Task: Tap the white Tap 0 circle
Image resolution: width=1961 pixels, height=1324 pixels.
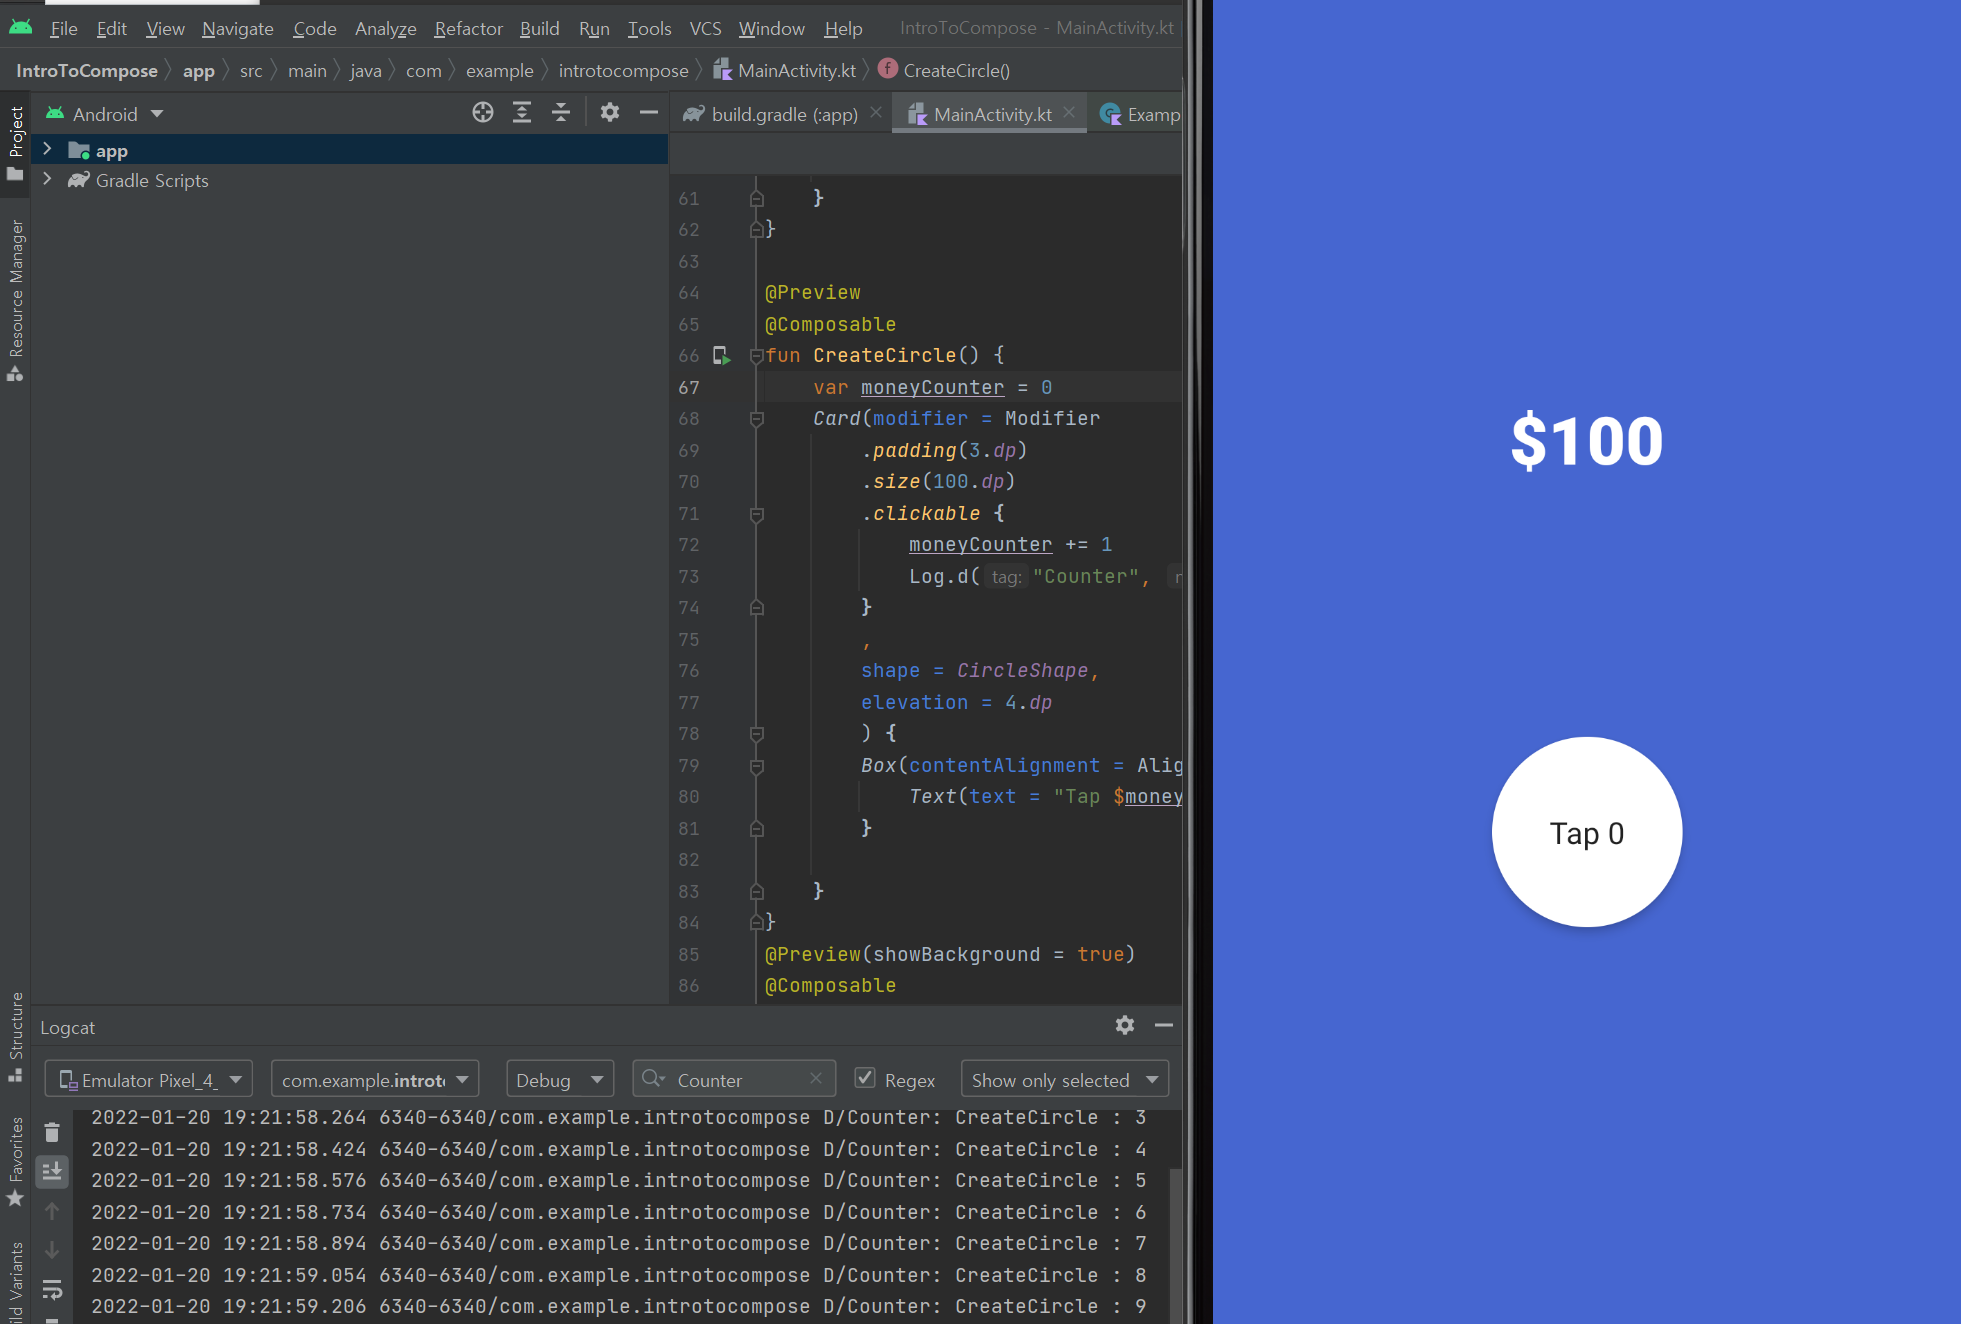Action: tap(1586, 832)
